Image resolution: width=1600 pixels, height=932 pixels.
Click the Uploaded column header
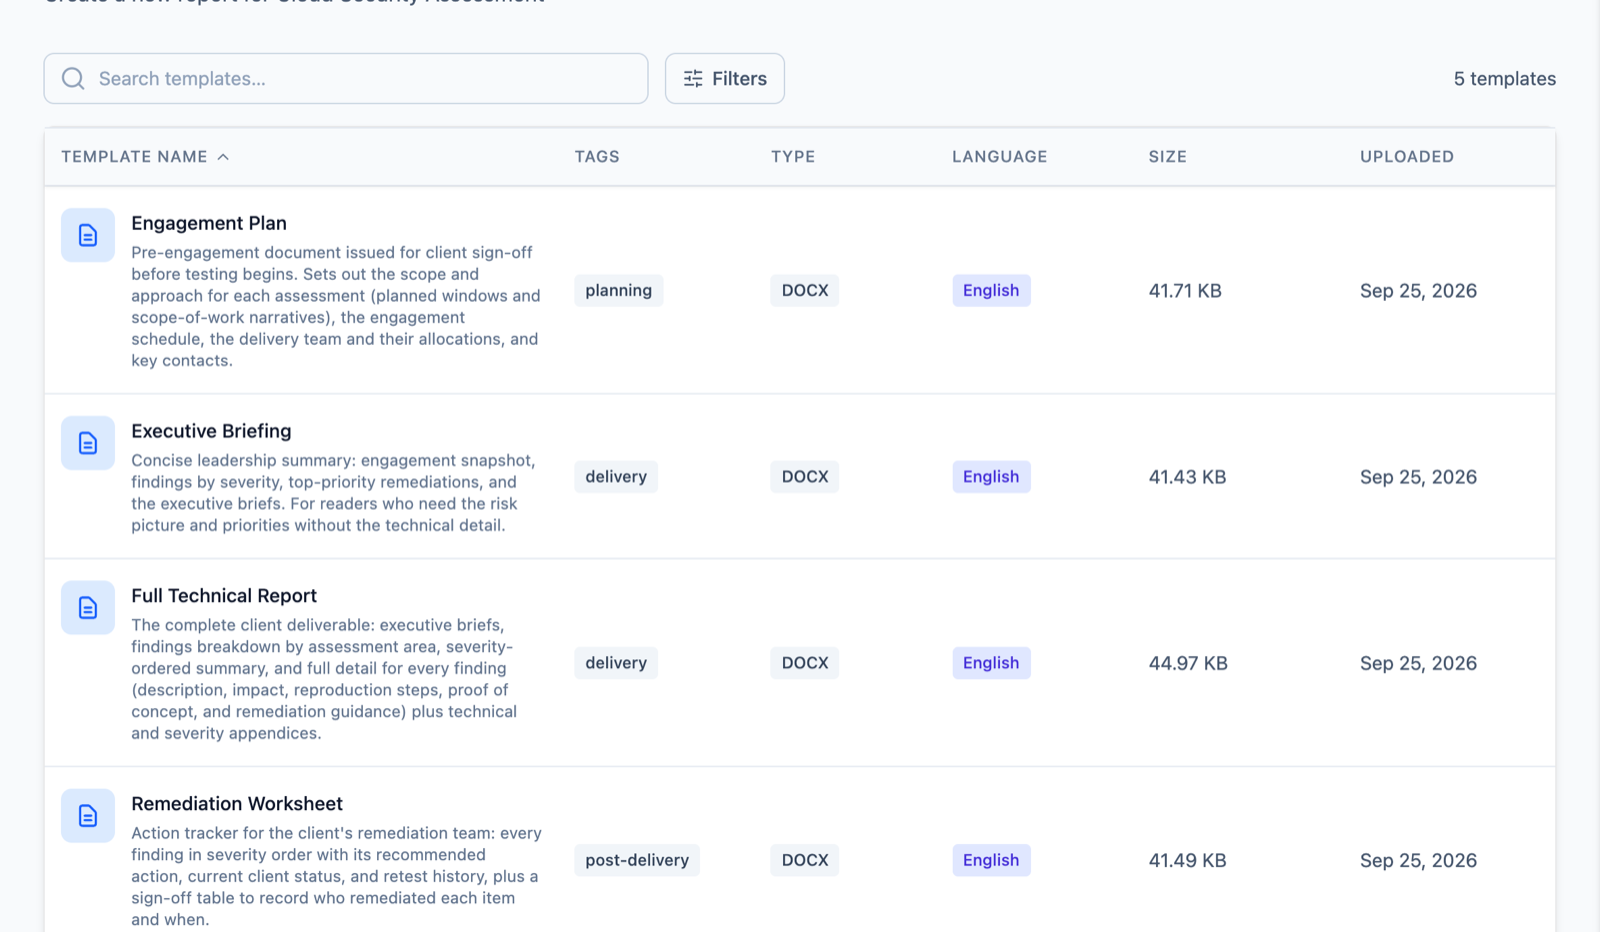[x=1407, y=156]
